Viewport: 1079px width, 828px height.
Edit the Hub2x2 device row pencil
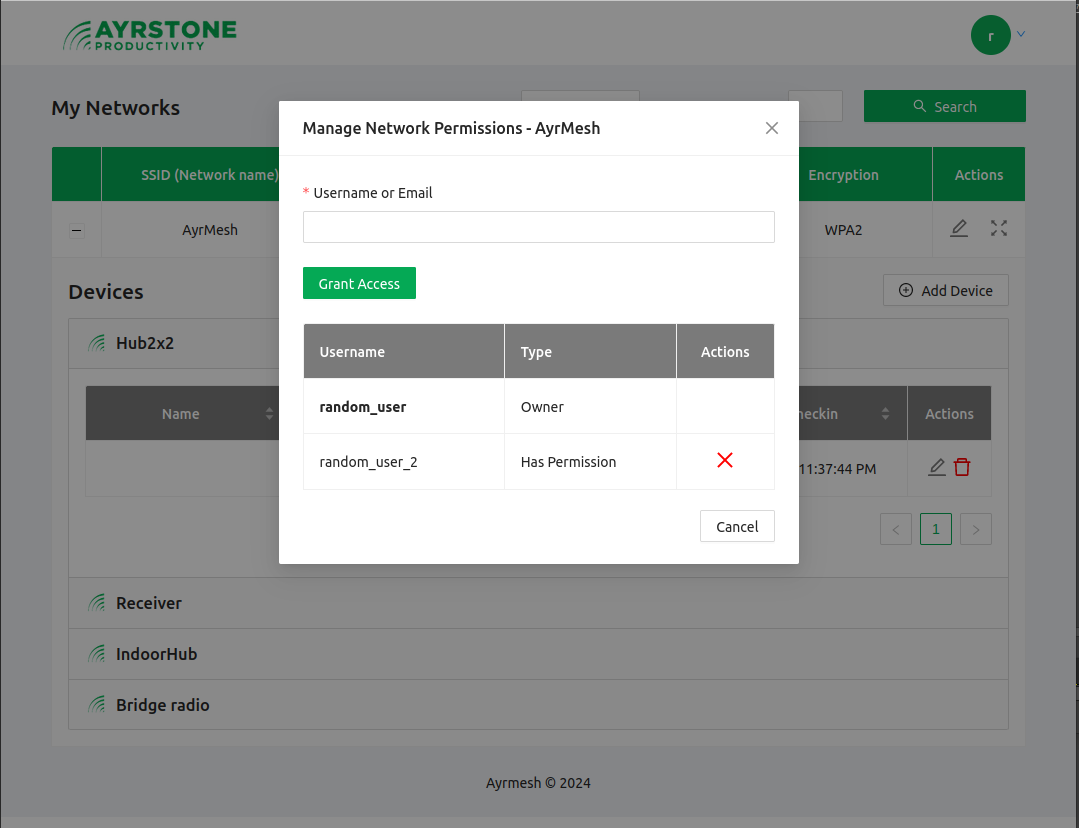point(937,467)
